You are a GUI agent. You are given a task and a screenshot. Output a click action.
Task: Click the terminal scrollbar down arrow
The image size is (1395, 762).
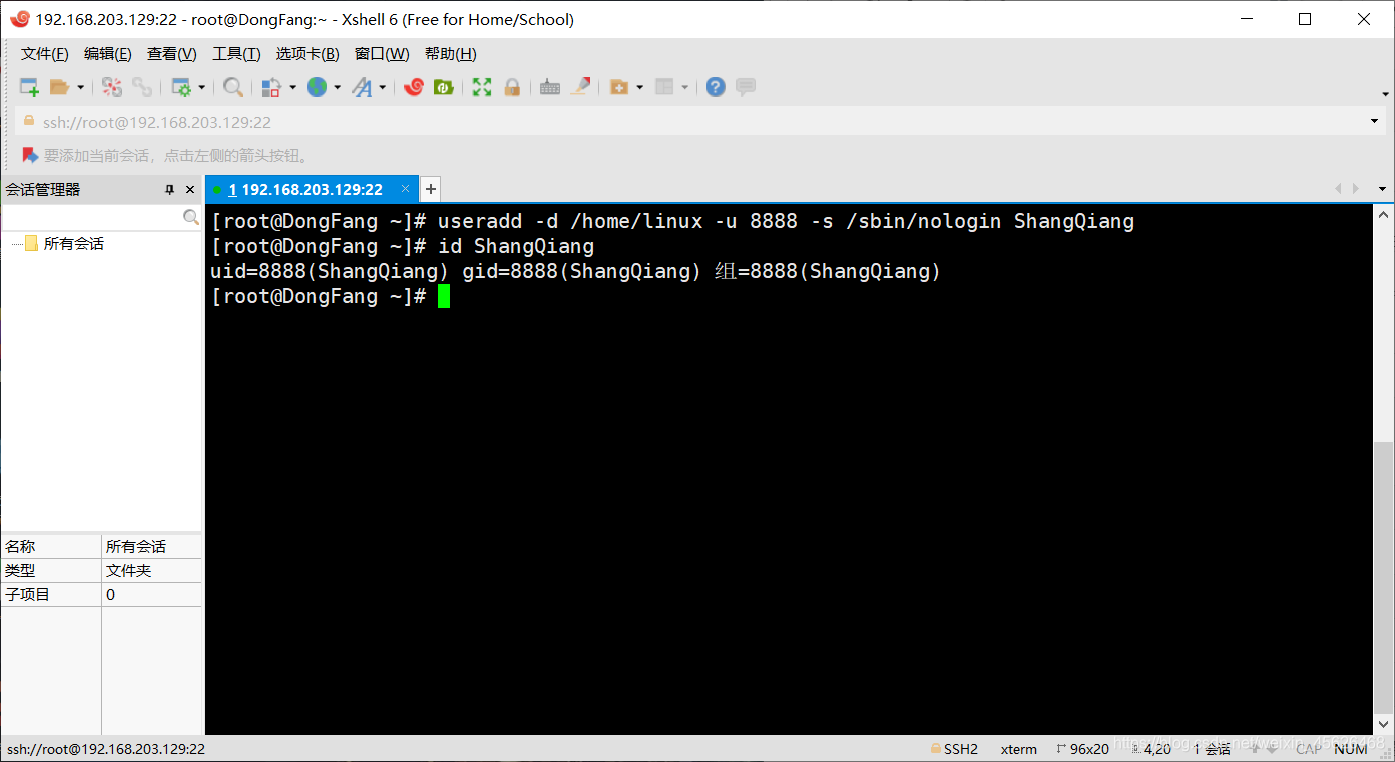pos(1383,725)
